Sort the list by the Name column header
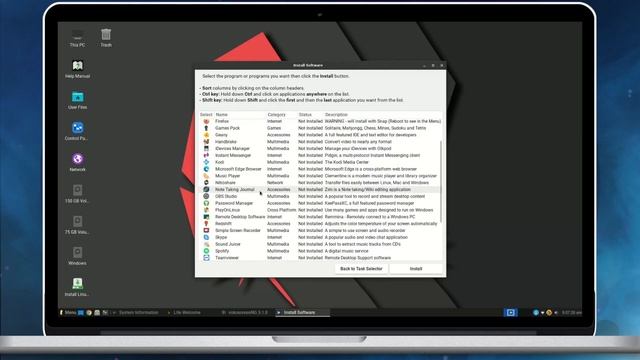The height and width of the screenshot is (360, 640). click(x=222, y=115)
